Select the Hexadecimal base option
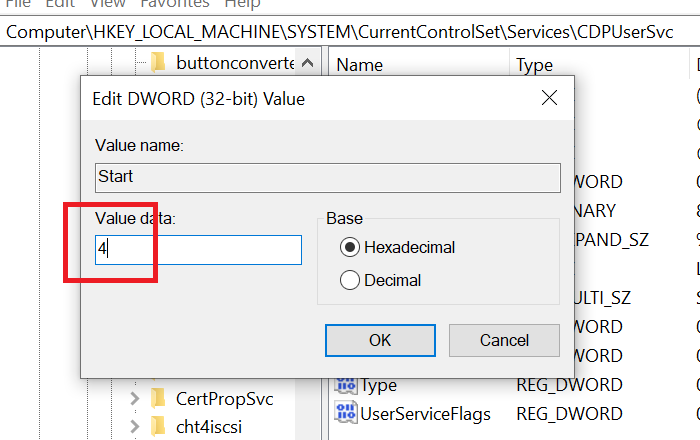The image size is (700, 440). pos(350,247)
